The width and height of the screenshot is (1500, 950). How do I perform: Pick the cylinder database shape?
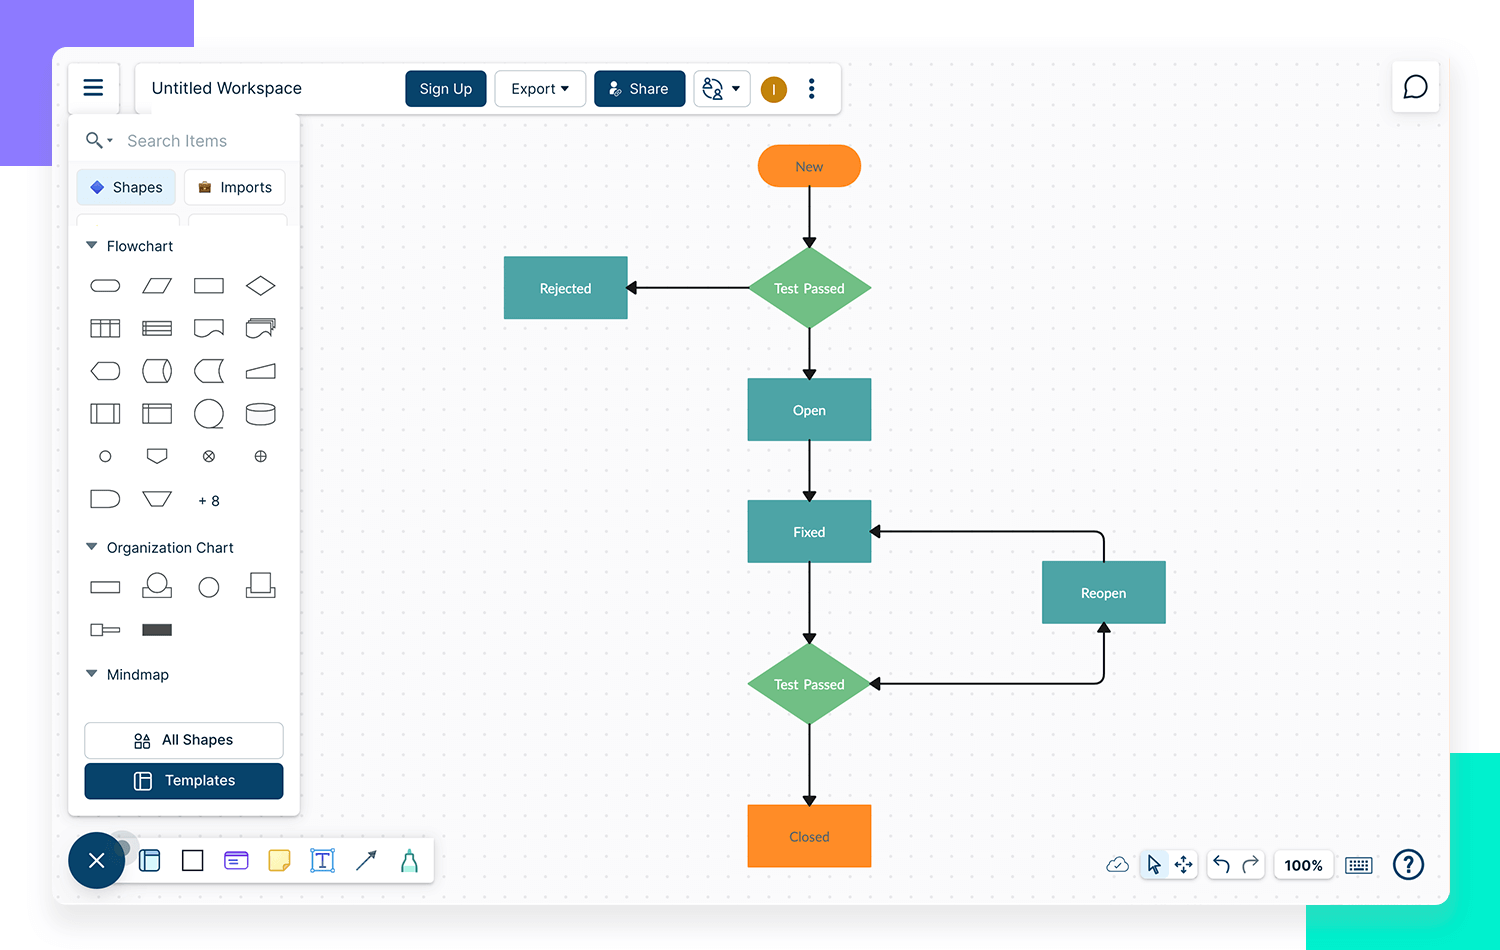point(261,414)
